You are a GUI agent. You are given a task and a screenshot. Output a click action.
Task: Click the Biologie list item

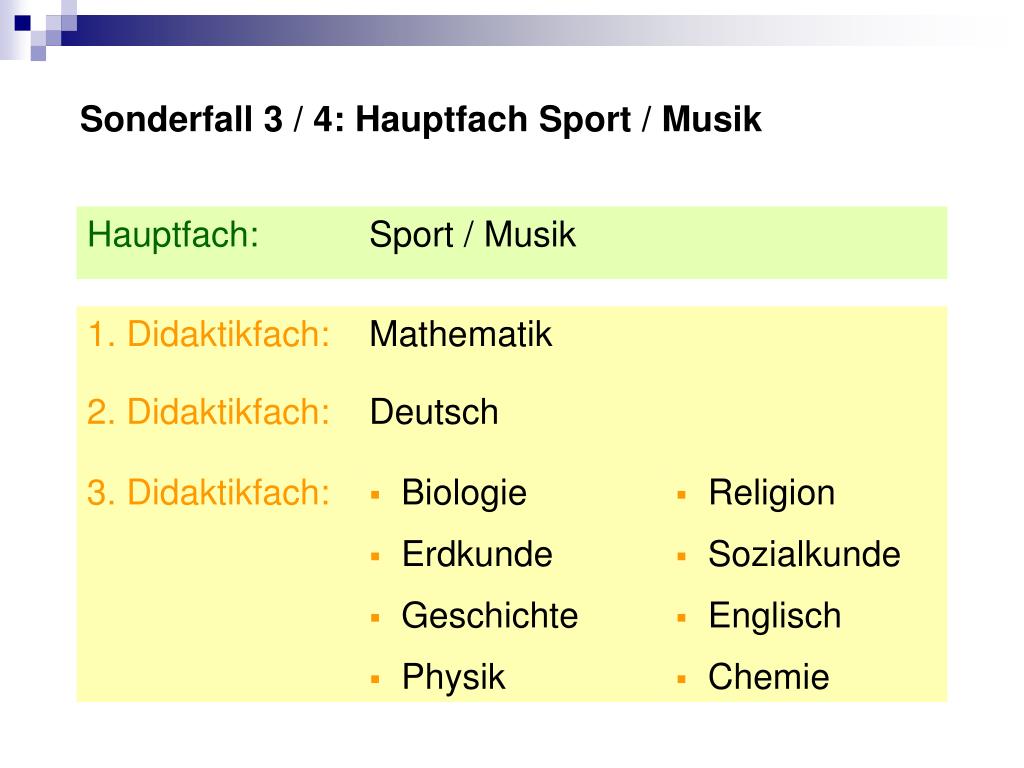click(x=464, y=493)
